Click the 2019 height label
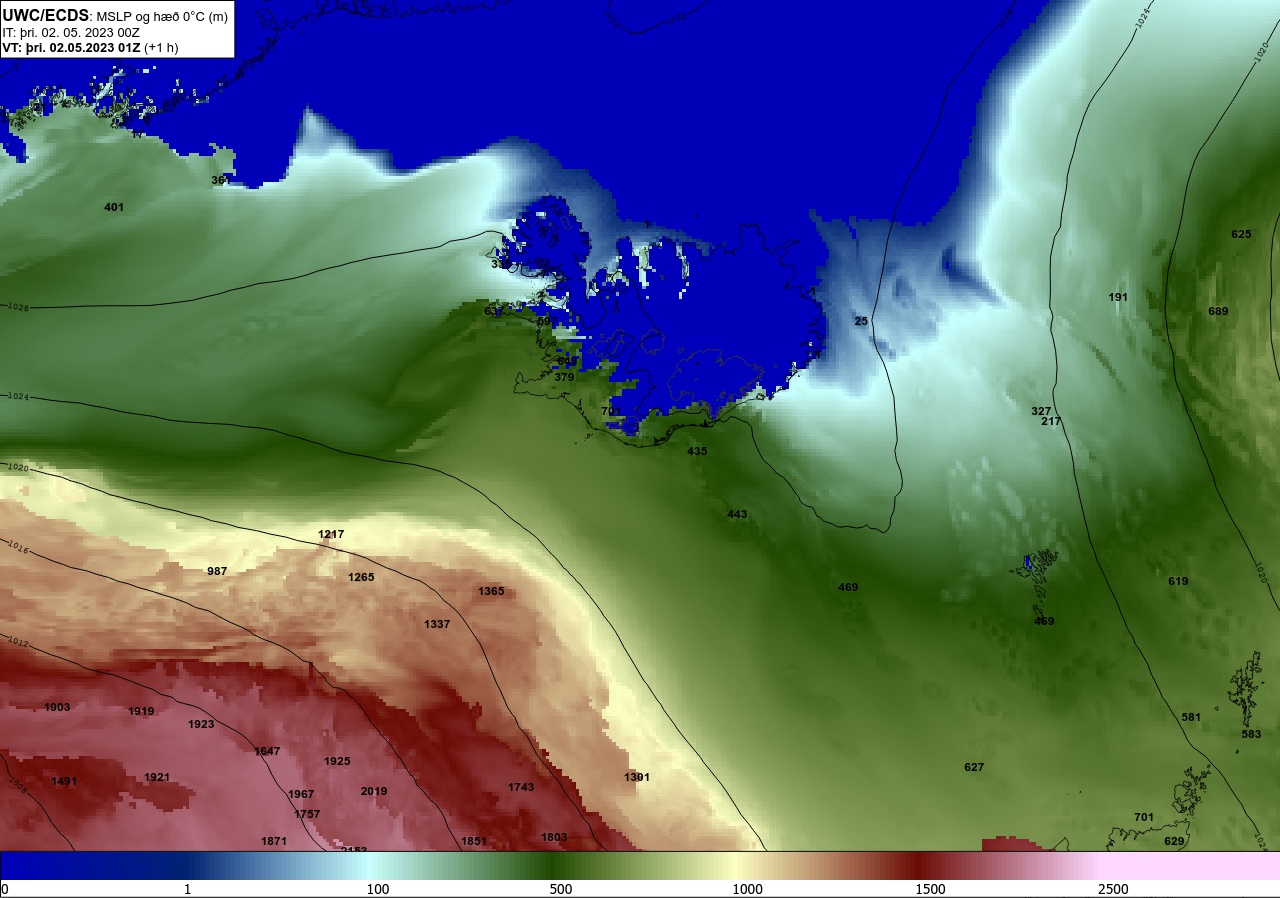This screenshot has width=1280, height=898. coord(374,791)
